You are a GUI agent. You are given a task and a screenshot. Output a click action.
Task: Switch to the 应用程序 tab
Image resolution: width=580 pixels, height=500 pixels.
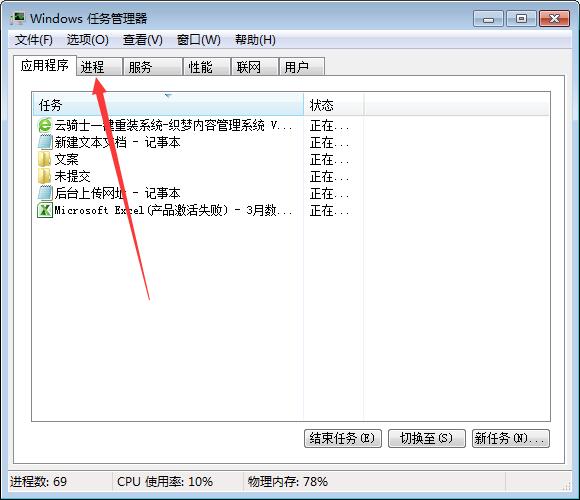[45, 65]
